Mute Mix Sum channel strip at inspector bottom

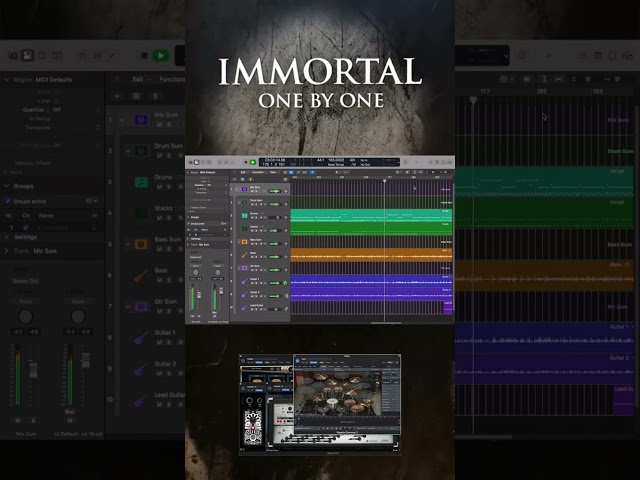click(x=18, y=420)
